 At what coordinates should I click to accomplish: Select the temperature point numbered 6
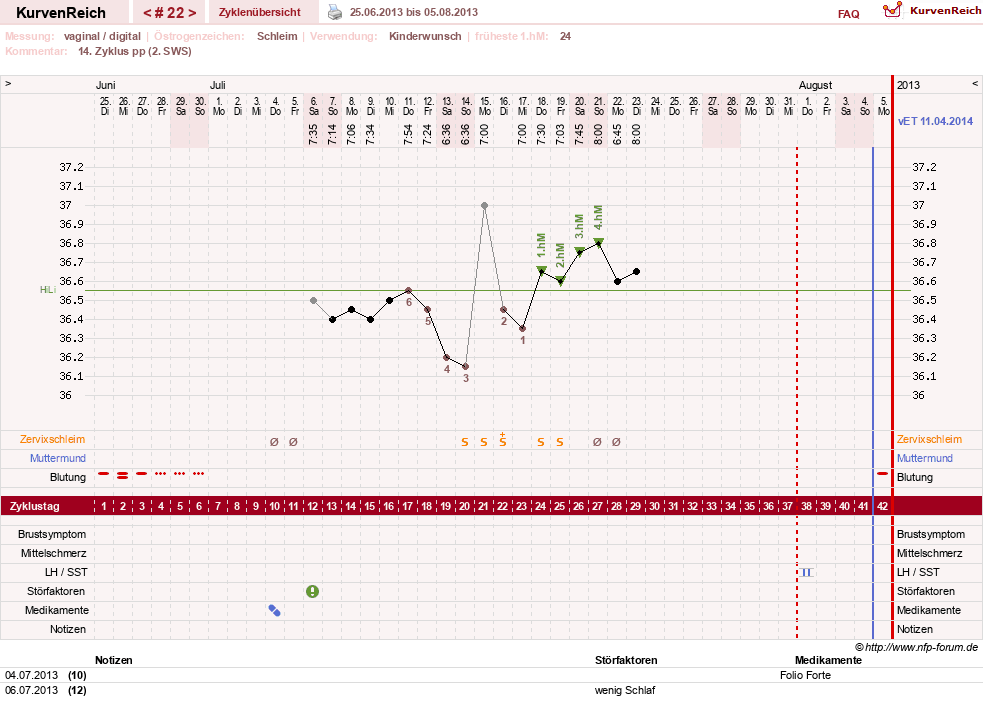pyautogui.click(x=408, y=290)
